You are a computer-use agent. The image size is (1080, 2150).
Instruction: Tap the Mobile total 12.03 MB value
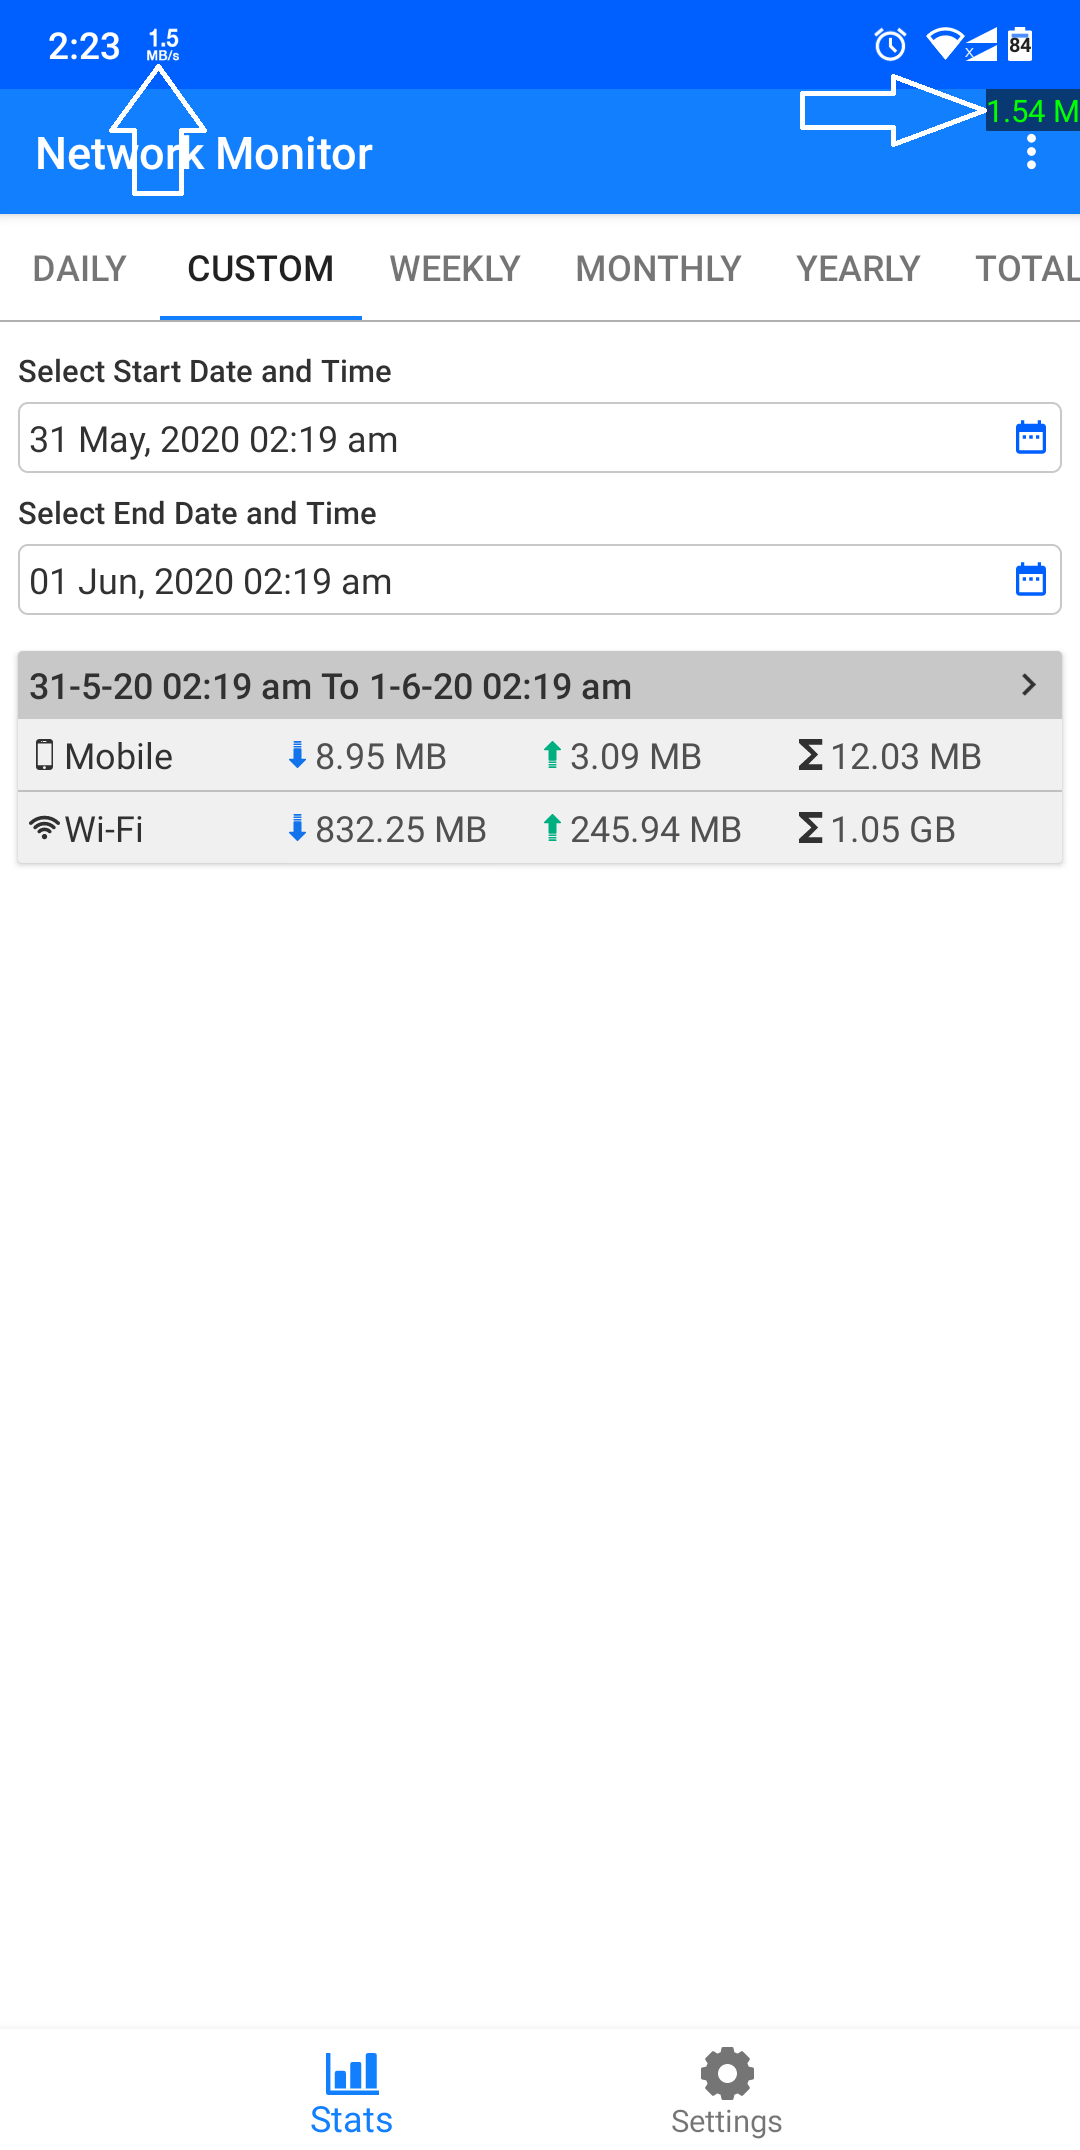coord(905,756)
